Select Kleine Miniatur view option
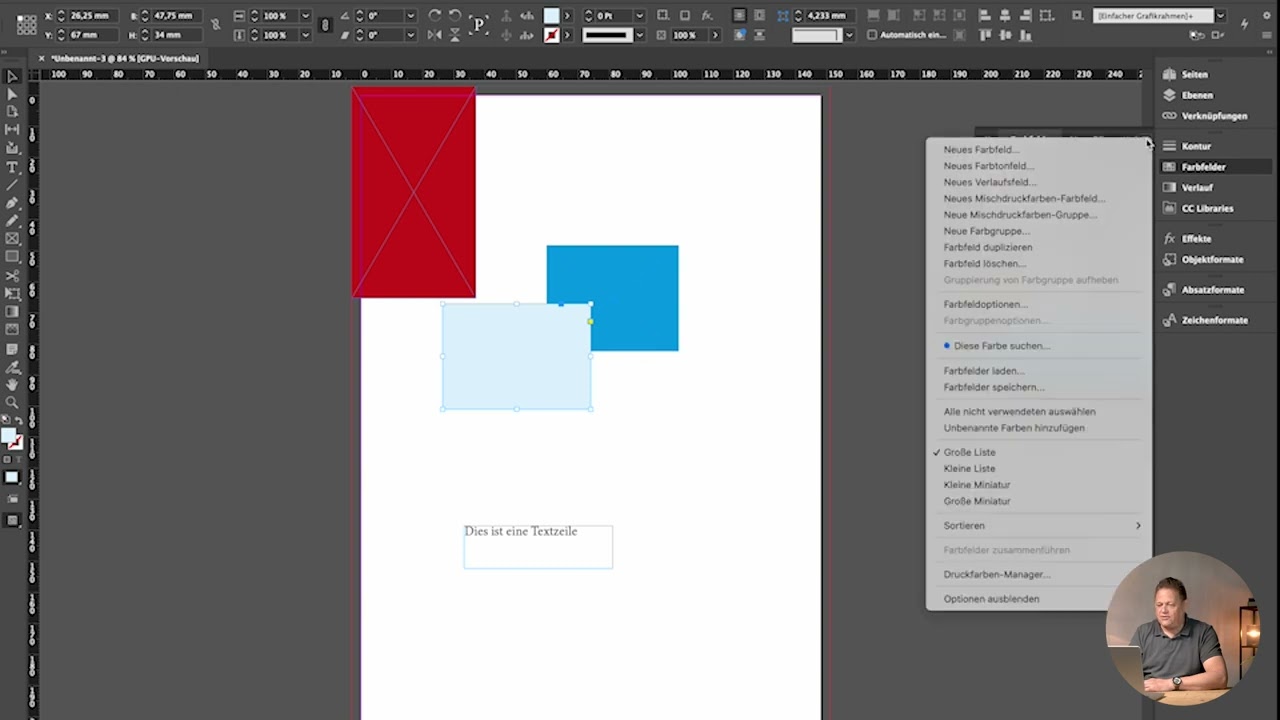This screenshot has width=1280, height=720. (977, 485)
